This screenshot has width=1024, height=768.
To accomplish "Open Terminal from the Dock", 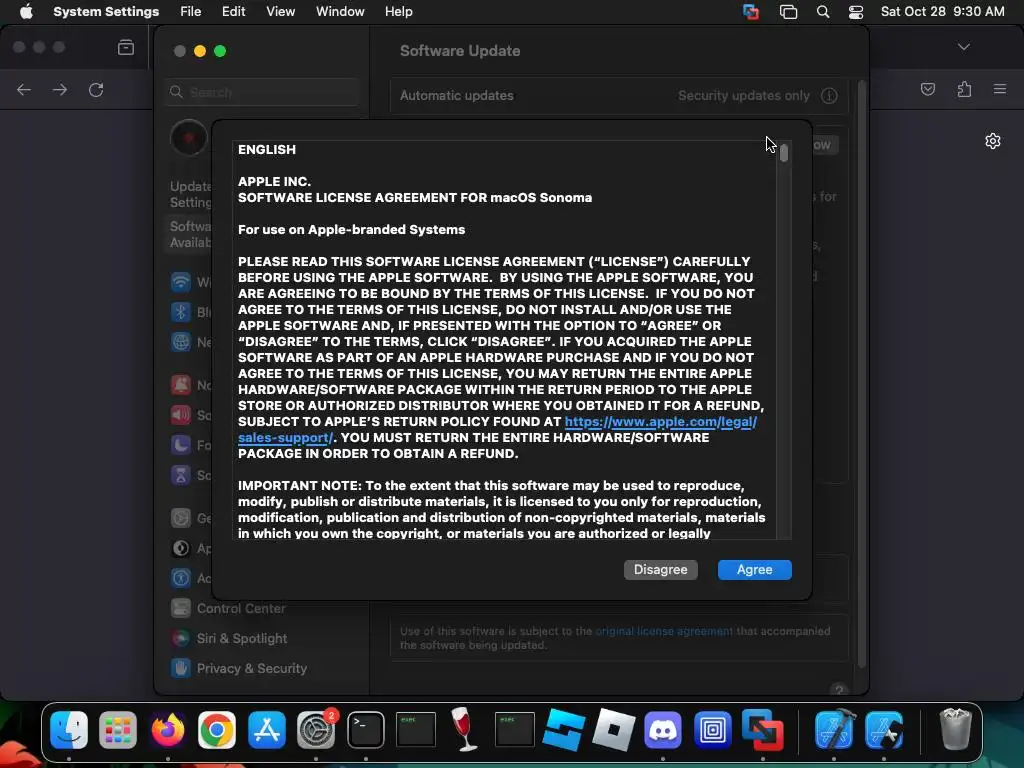I will pos(366,729).
